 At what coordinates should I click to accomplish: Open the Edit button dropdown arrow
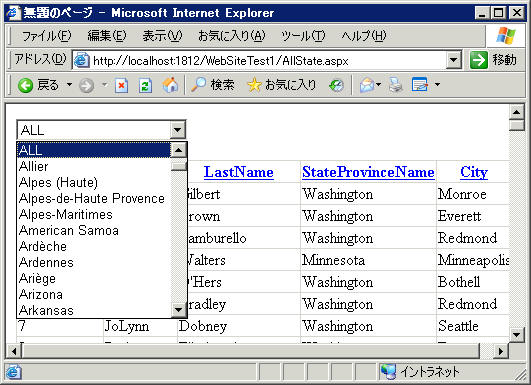pyautogui.click(x=437, y=84)
